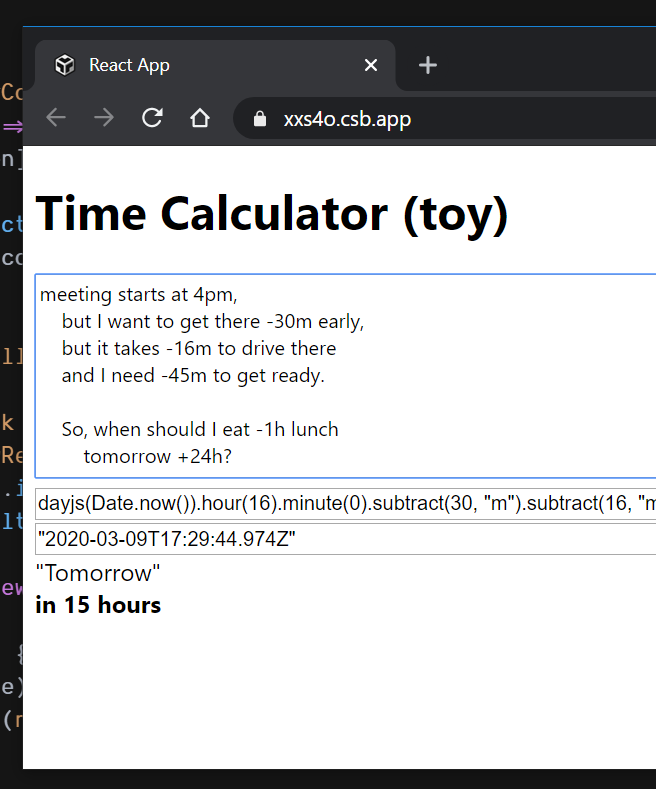Select the React App tab
The width and height of the screenshot is (656, 789).
click(215, 65)
